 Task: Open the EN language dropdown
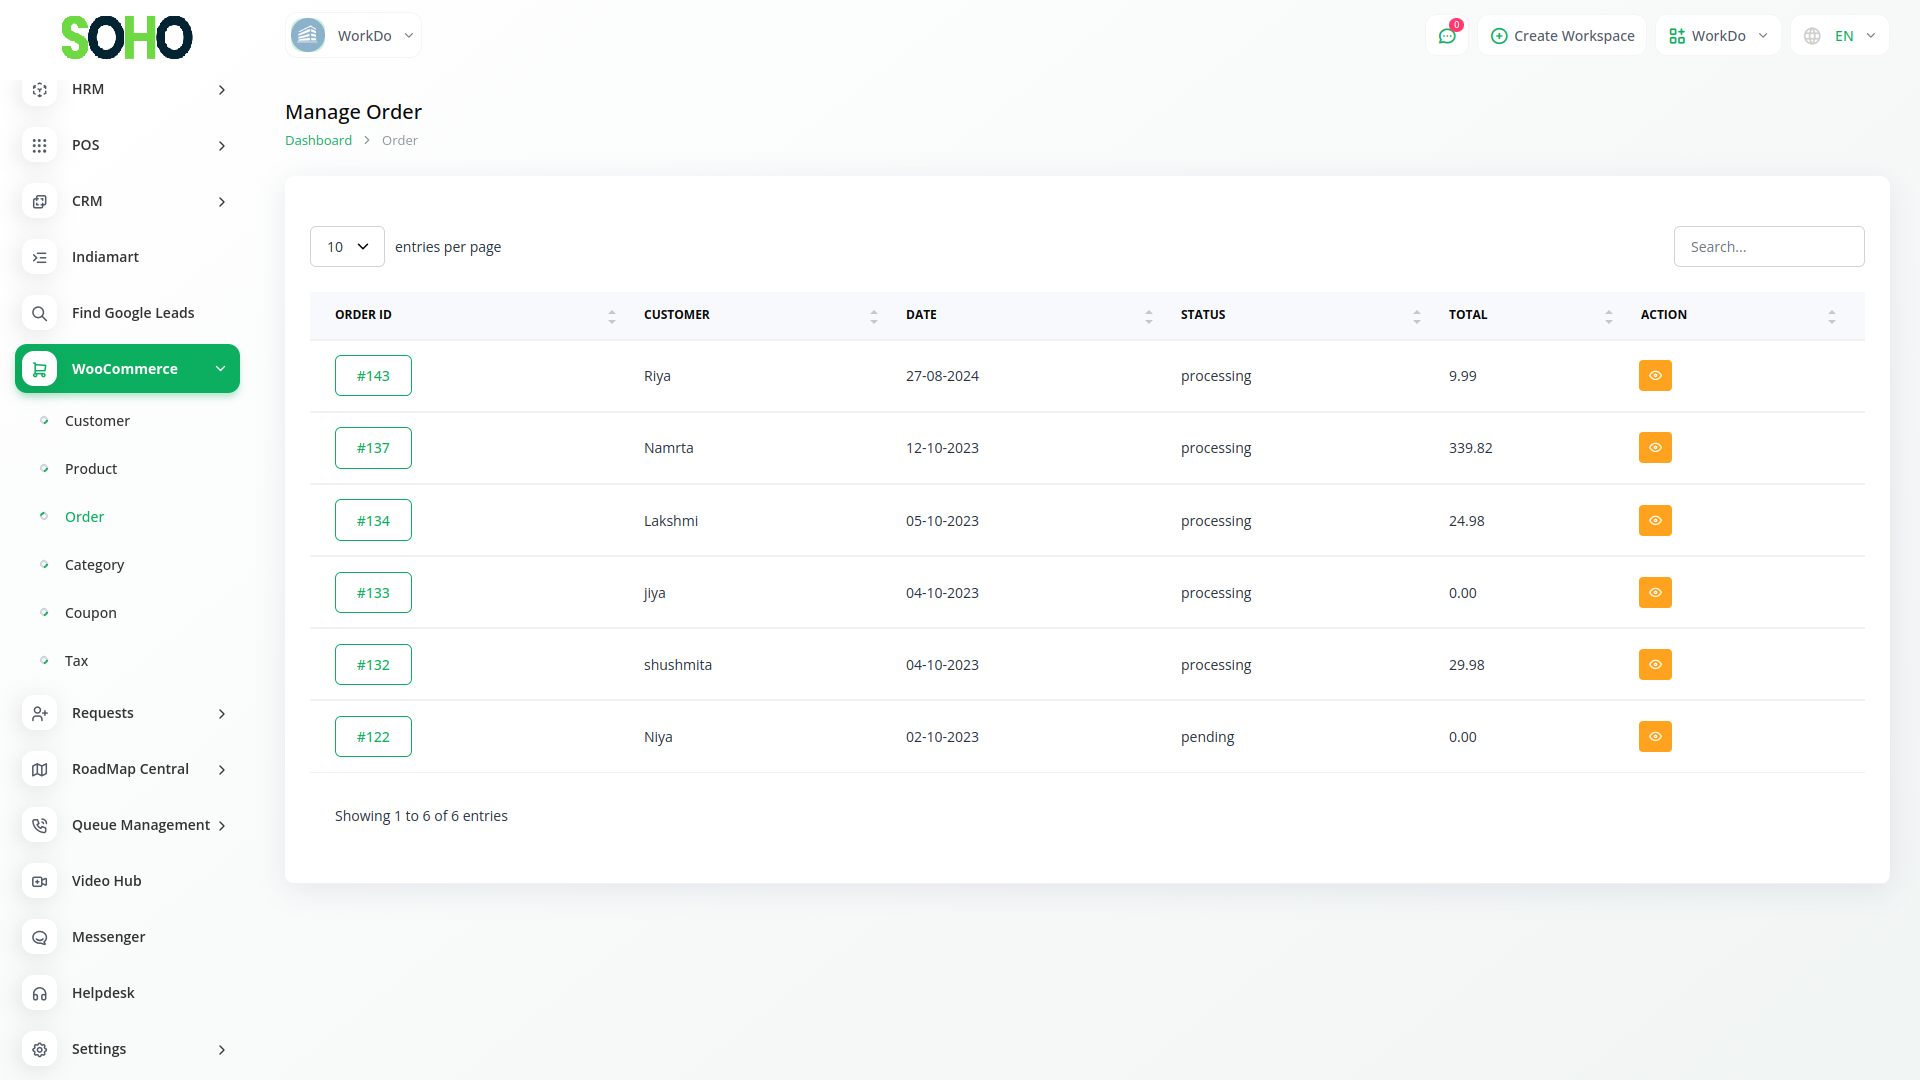pyautogui.click(x=1854, y=36)
